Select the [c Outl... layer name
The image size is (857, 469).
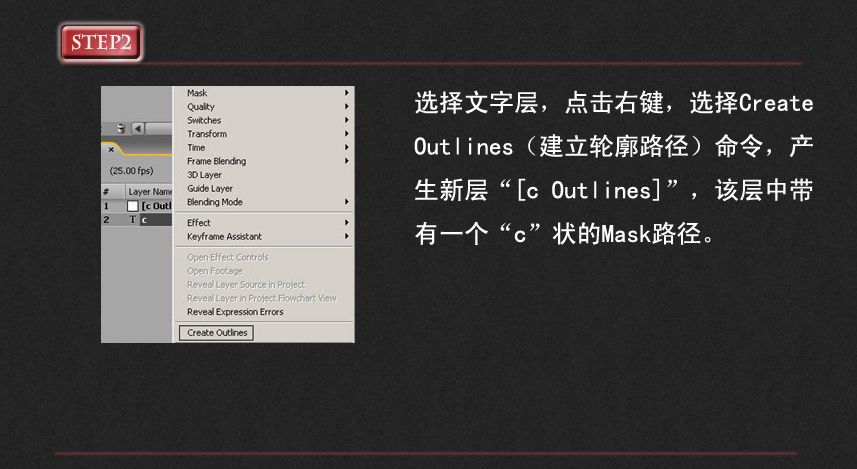[157, 206]
